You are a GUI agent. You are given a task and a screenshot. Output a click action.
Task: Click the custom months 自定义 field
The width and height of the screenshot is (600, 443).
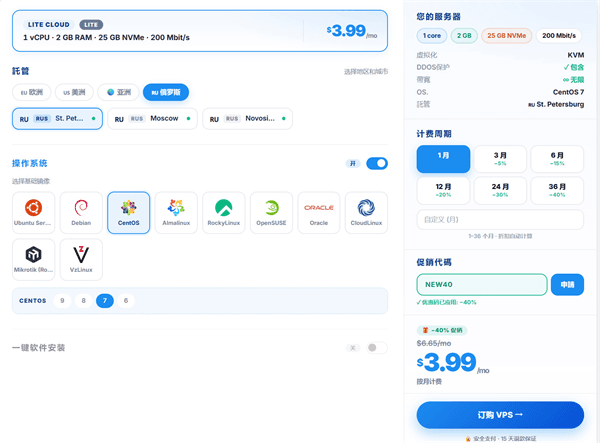(500, 220)
